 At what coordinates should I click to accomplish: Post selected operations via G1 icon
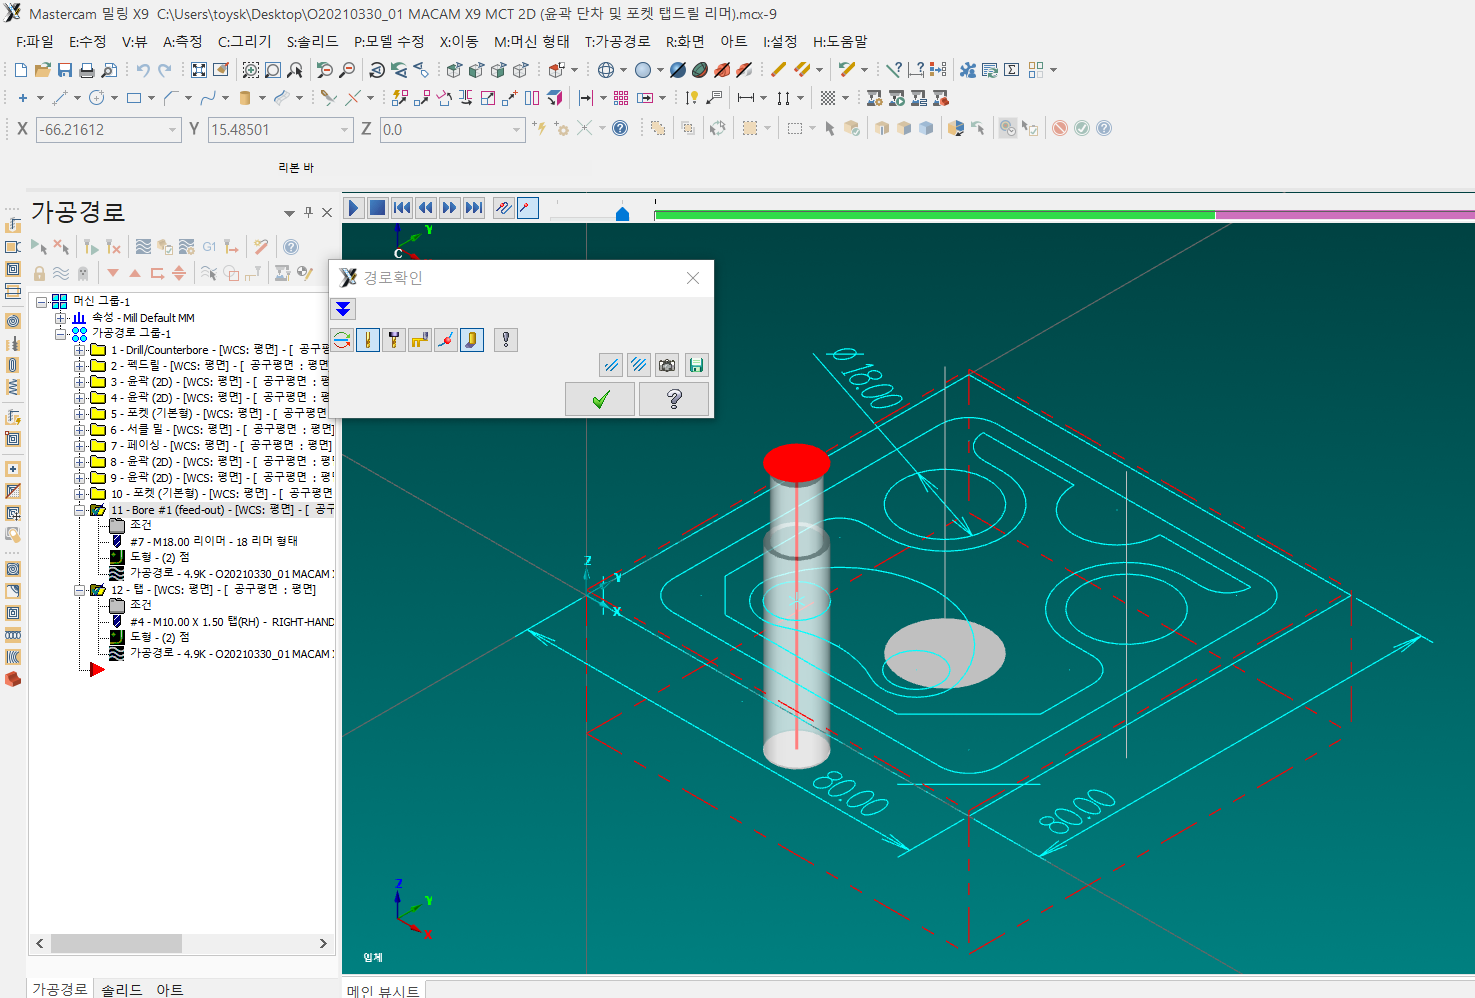click(x=209, y=247)
